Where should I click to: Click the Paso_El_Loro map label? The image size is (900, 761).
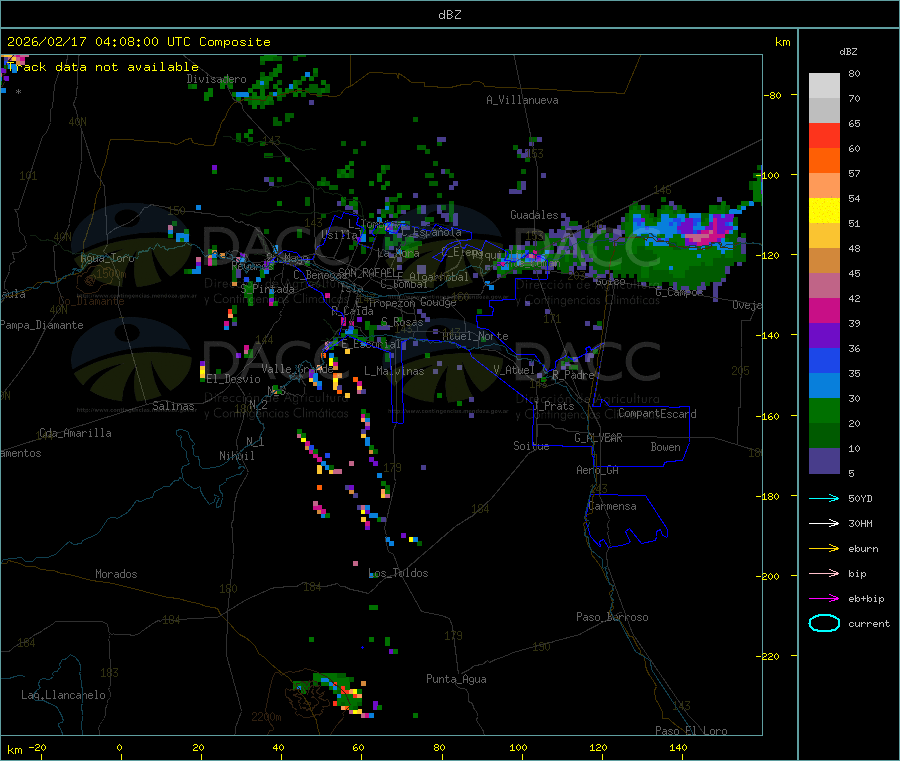pos(691,731)
